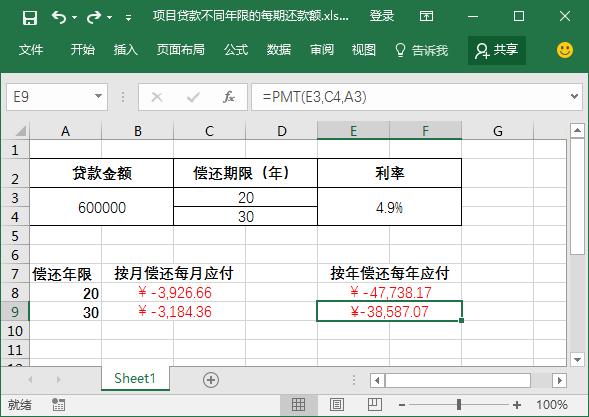The image size is (589, 417).
Task: Switch to the 数据 ribbon tab
Action: [x=279, y=50]
